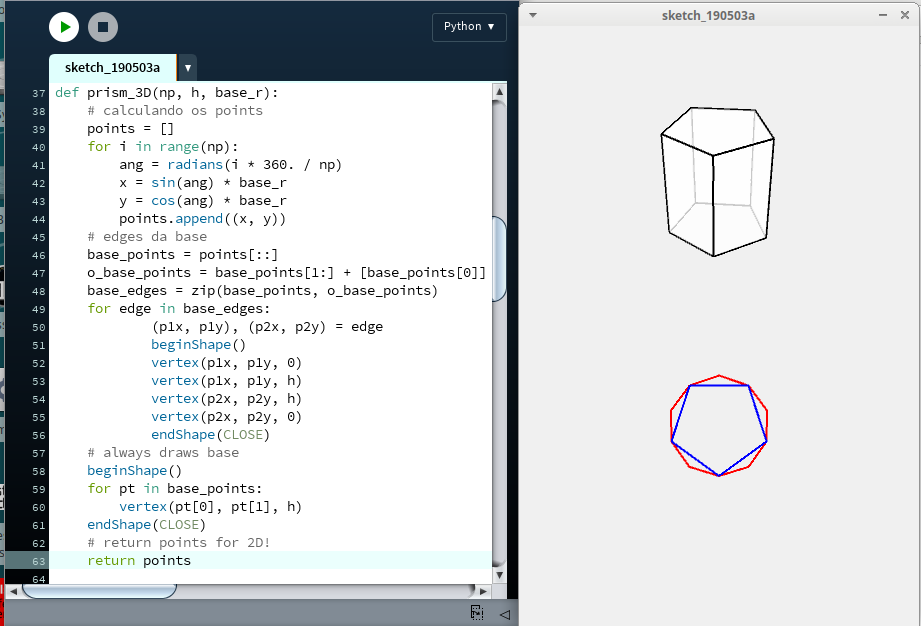Click the 3D prism in sketch output

(x=716, y=182)
